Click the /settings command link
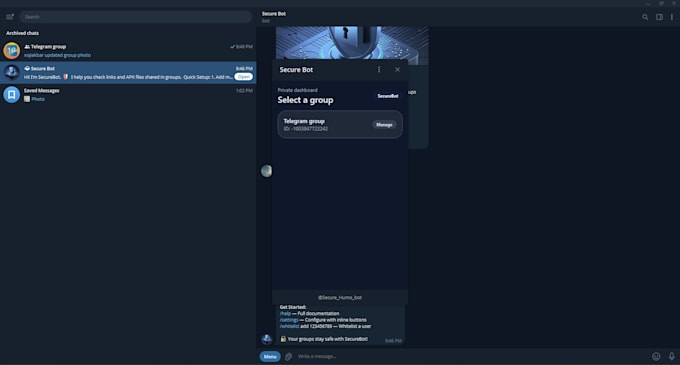Viewport: 680px width, 365px height. tap(289, 320)
